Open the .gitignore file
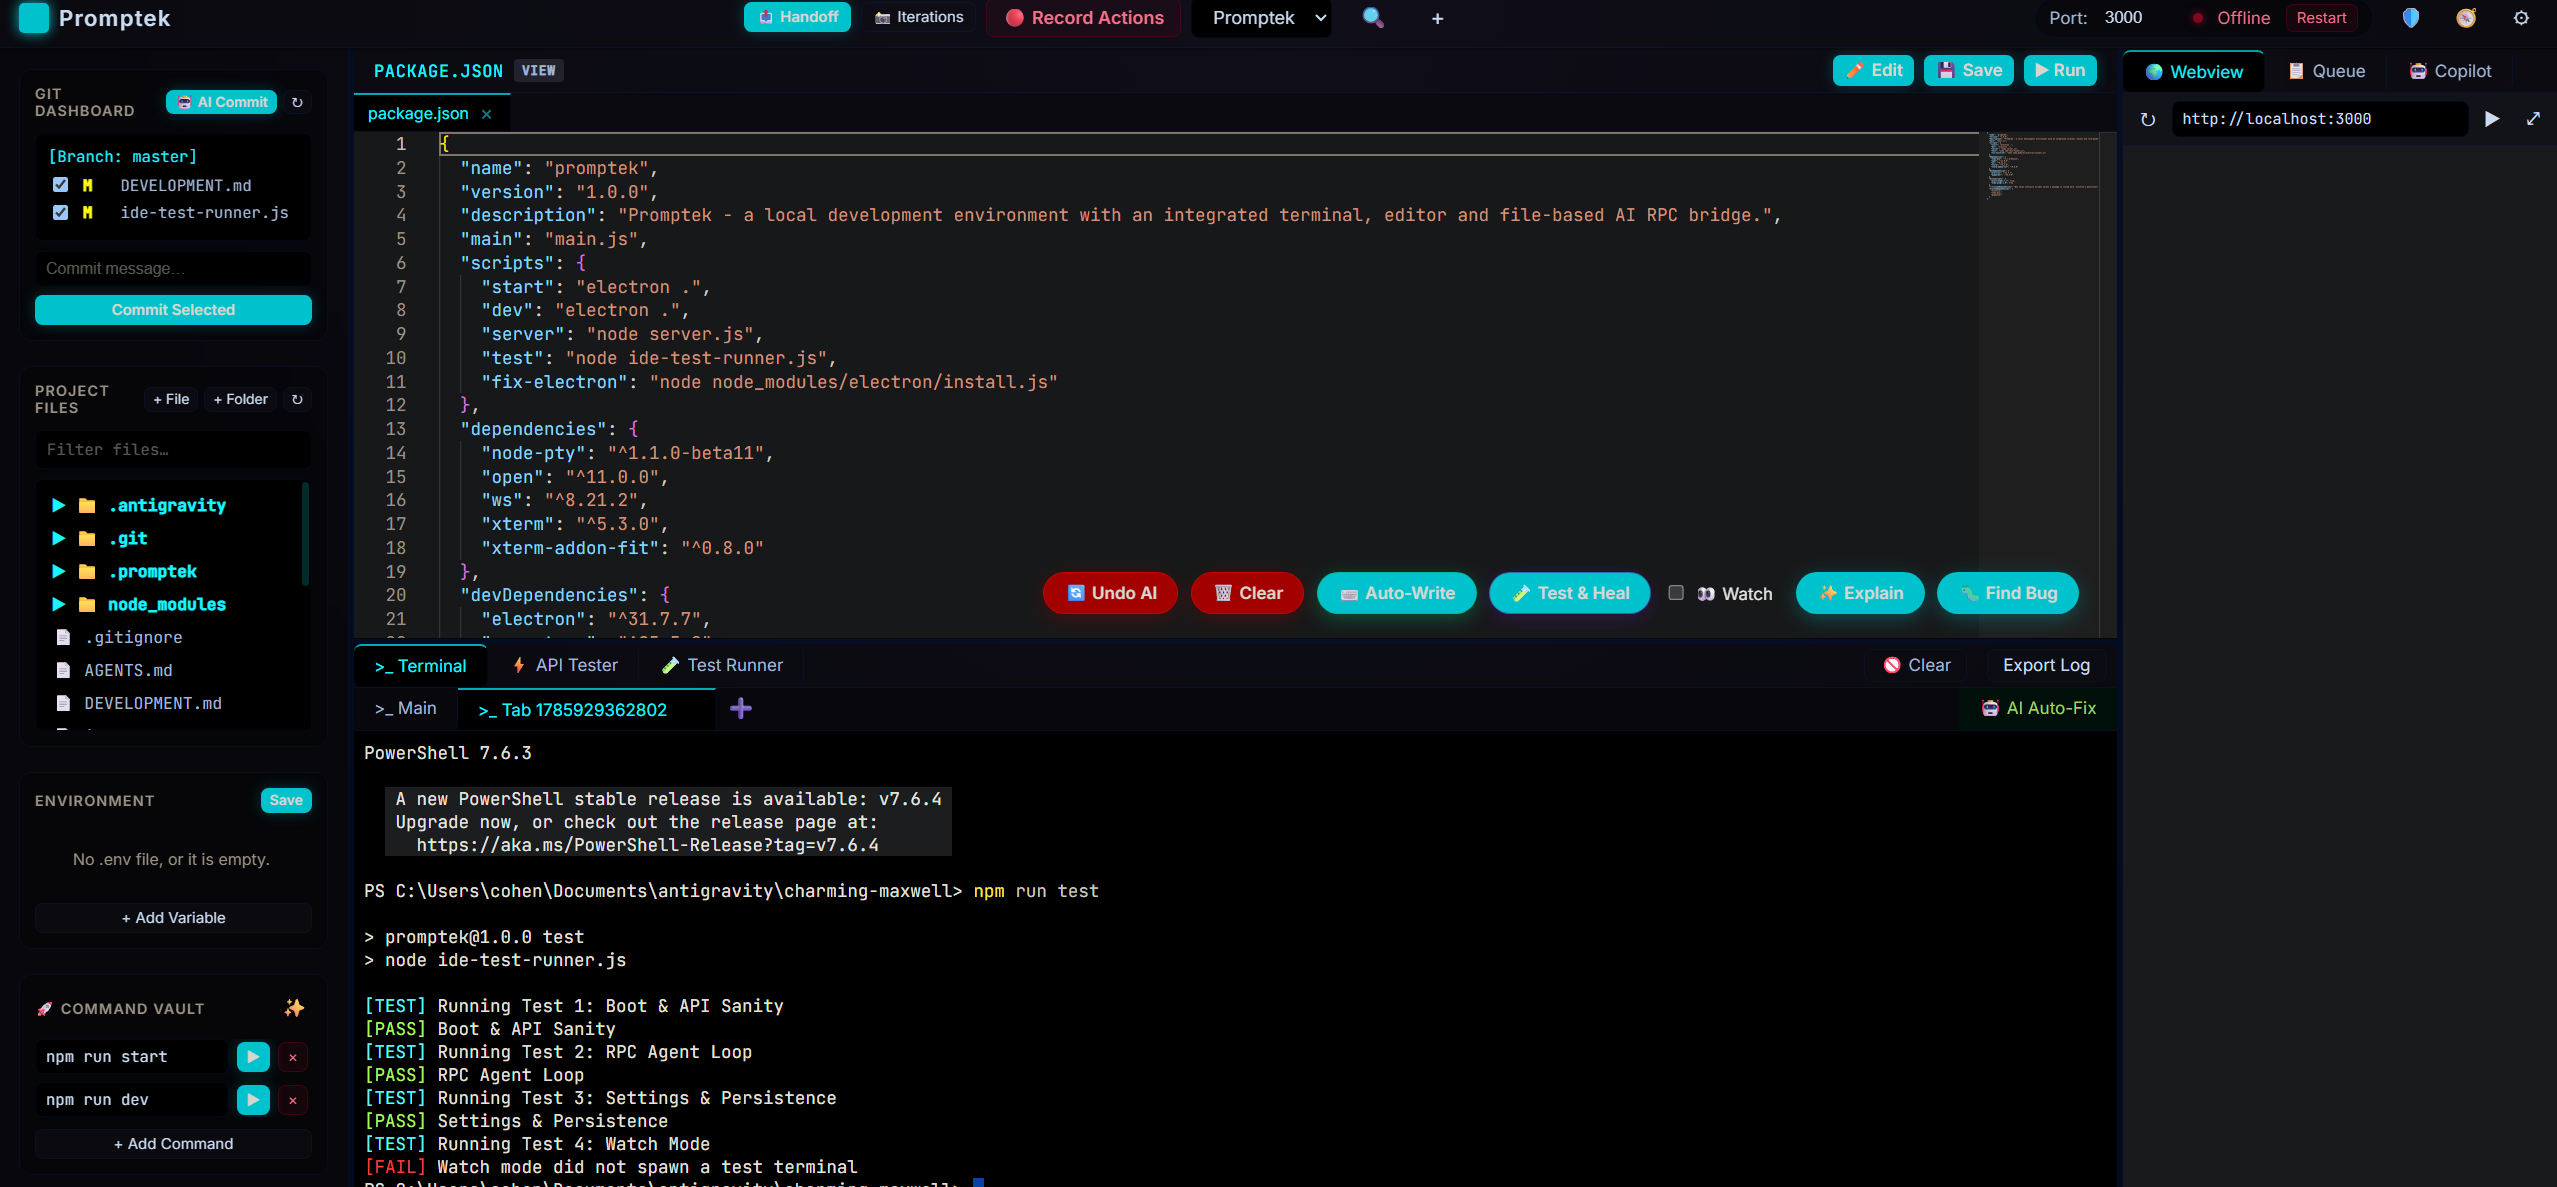The image size is (2557, 1187). click(x=133, y=637)
